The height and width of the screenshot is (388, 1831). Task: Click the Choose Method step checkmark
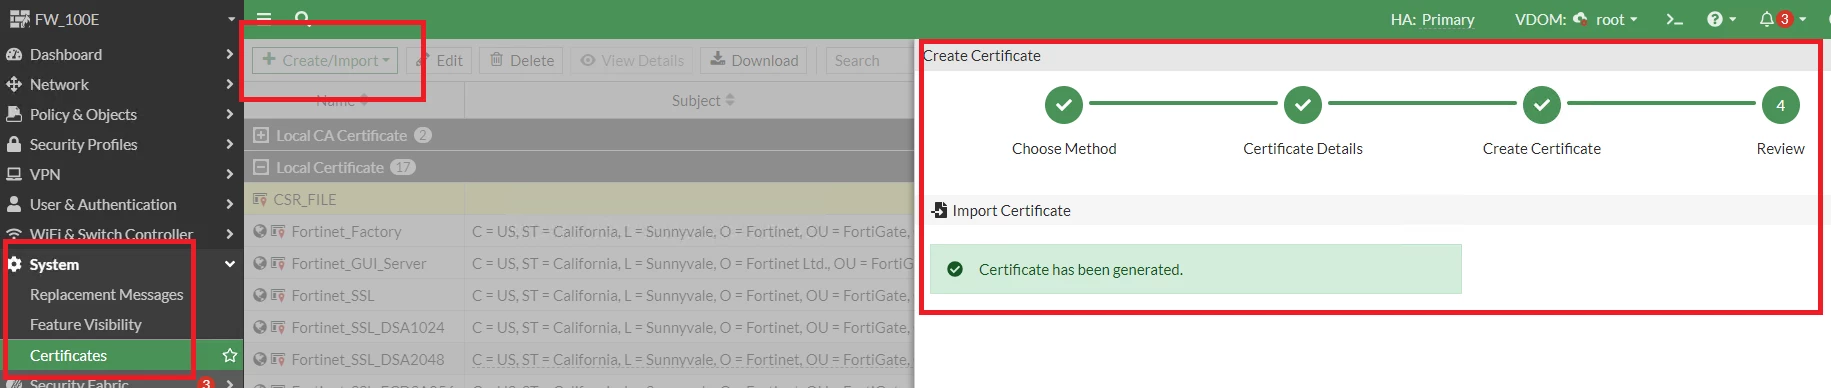tap(1064, 105)
